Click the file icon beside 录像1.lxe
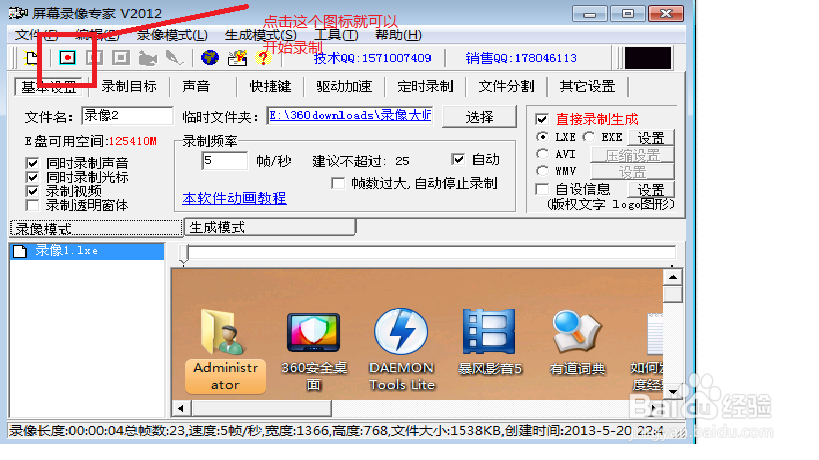Image resolution: width=819 pixels, height=460 pixels. (20, 251)
